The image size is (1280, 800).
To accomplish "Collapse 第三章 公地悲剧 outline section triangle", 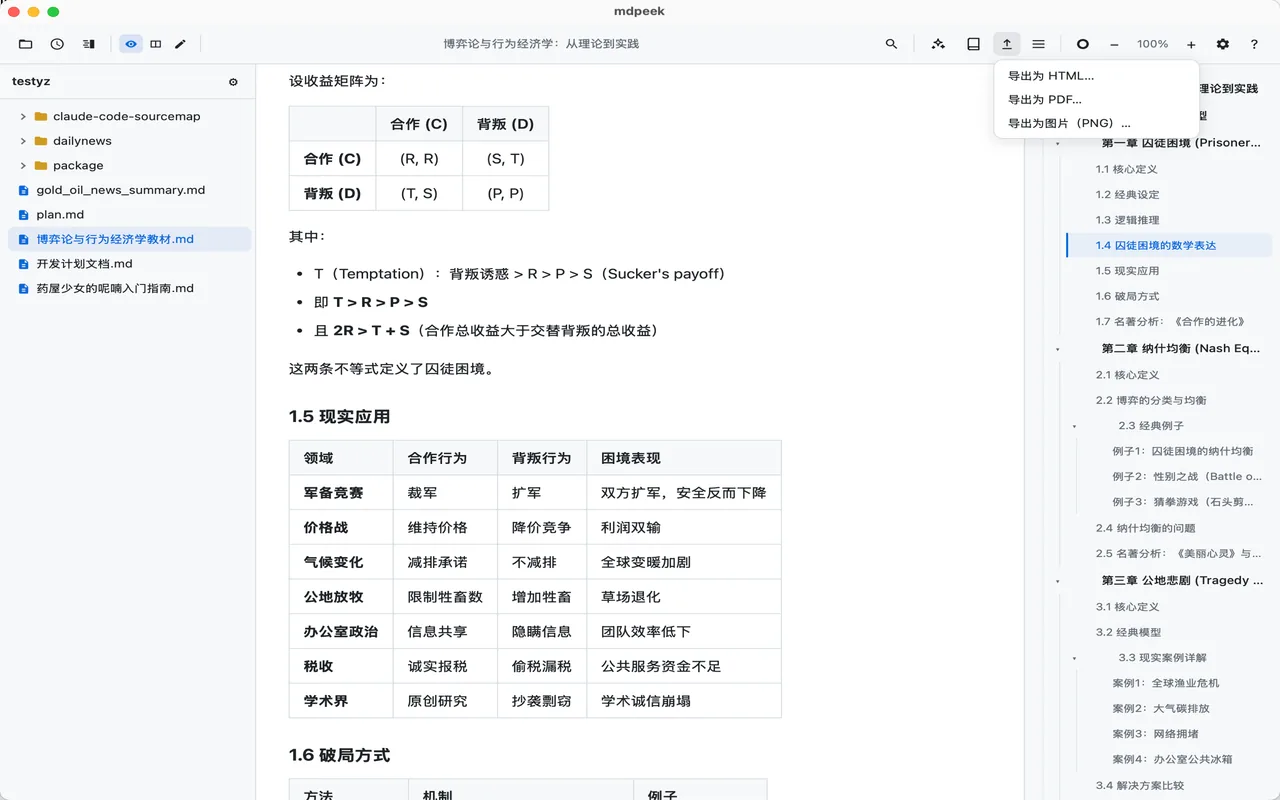I will tap(1058, 581).
